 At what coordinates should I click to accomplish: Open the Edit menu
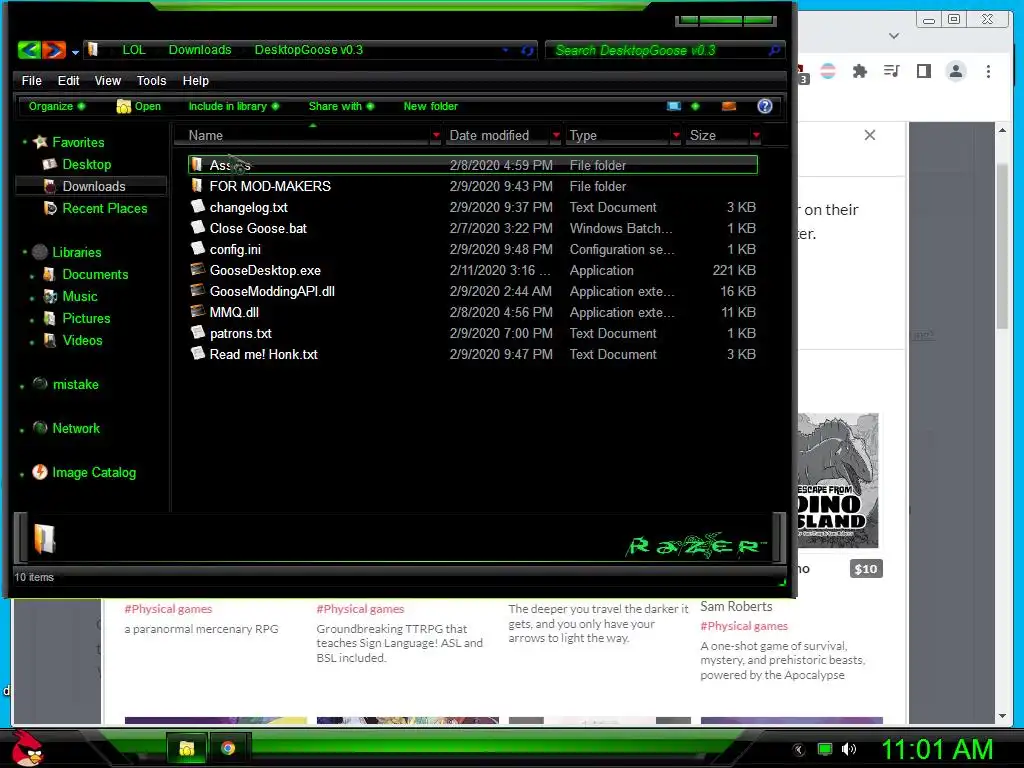[x=69, y=80]
